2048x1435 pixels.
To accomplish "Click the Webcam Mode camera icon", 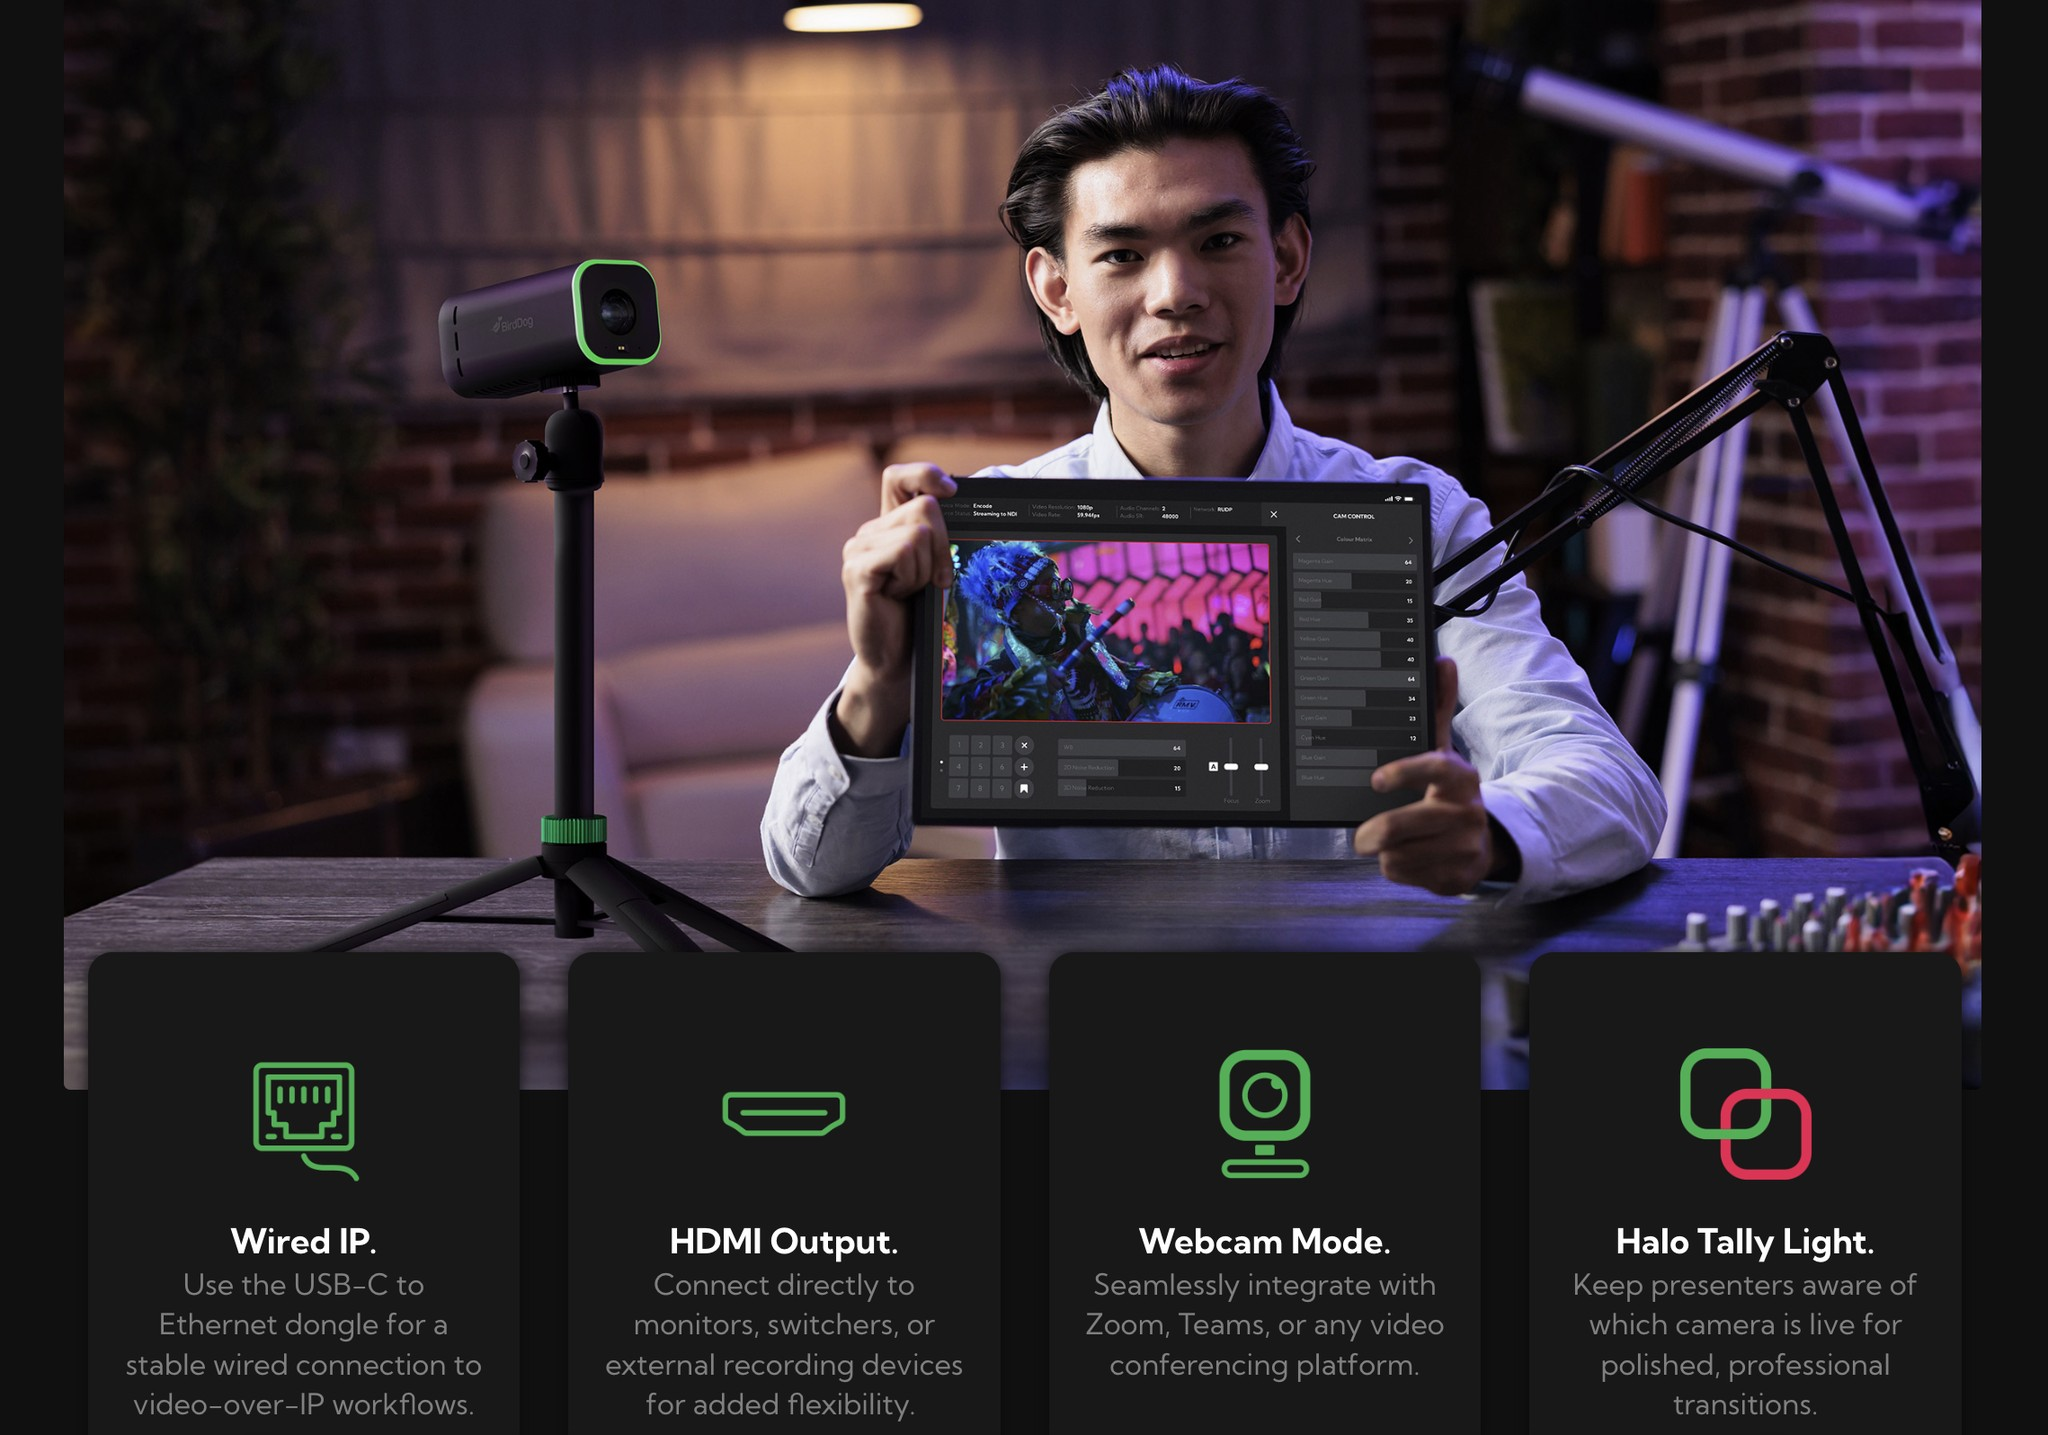I will click(1264, 1111).
